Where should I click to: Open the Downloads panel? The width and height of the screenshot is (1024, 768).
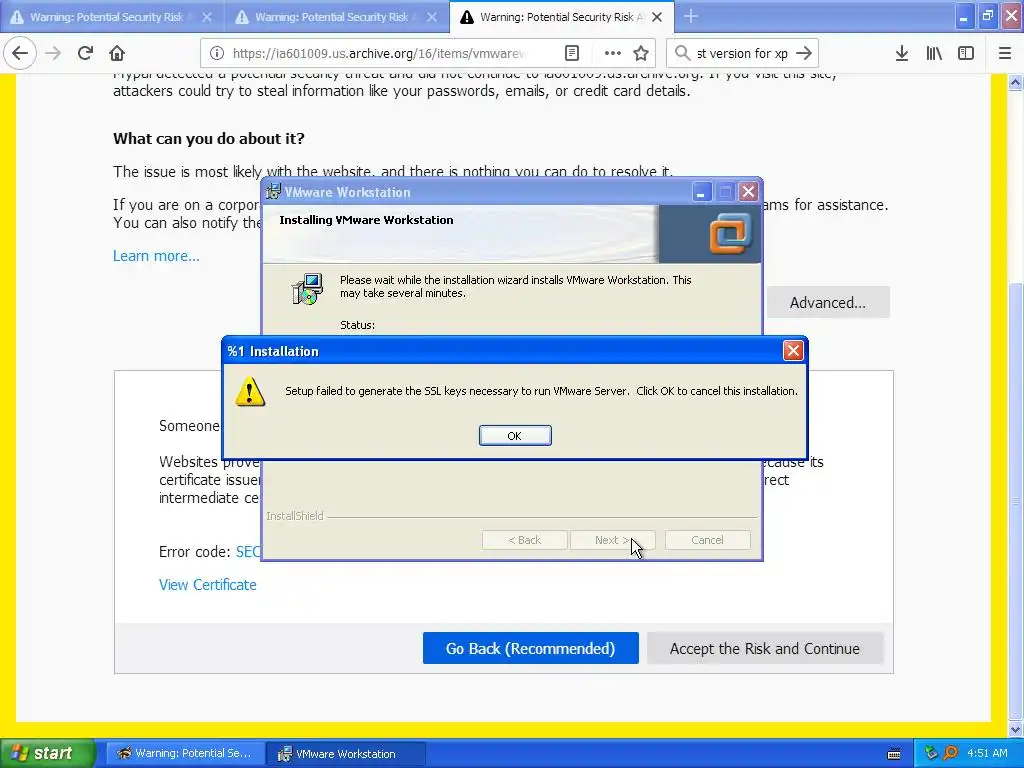pos(902,53)
